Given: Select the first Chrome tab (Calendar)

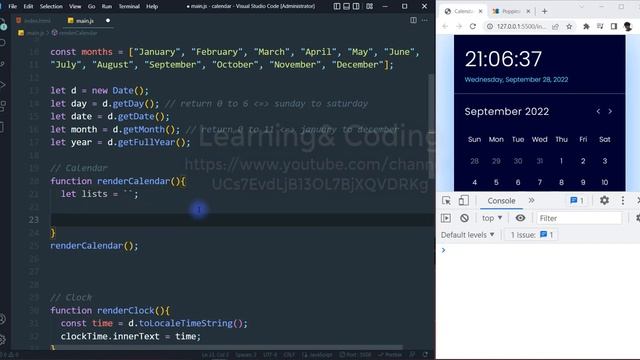Looking at the screenshot, I should click(x=462, y=11).
